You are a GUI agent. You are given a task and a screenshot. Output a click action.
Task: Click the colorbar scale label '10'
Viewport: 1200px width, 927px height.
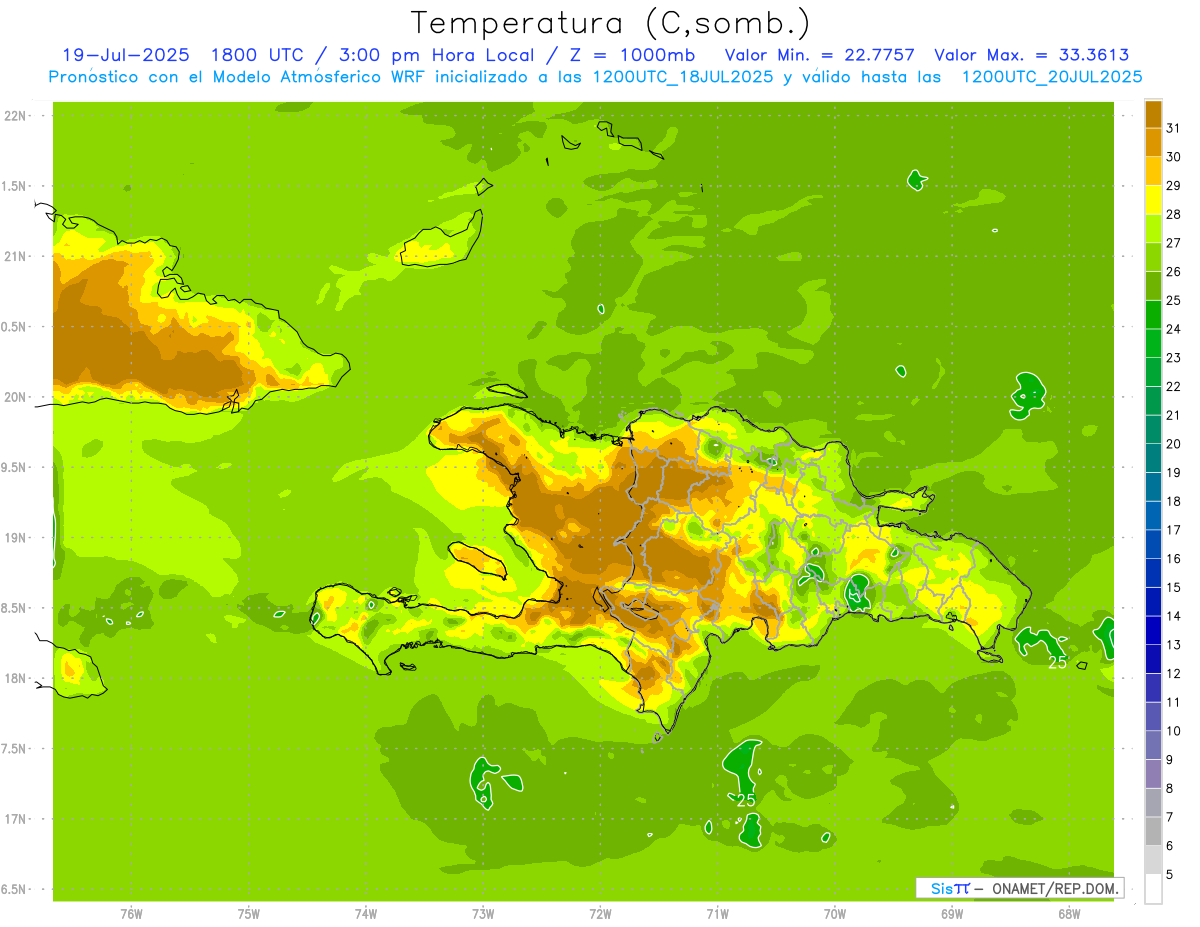coord(1174,731)
